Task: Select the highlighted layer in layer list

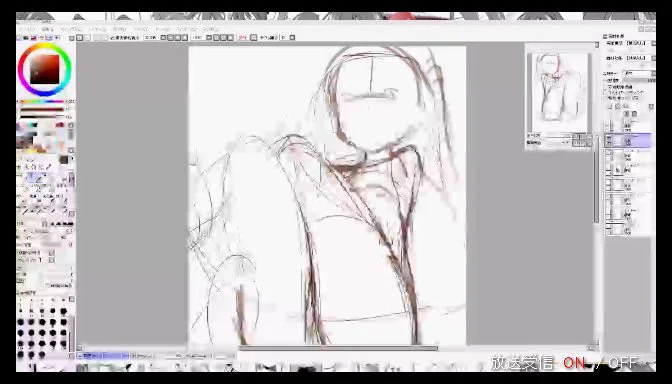Action: click(x=628, y=140)
